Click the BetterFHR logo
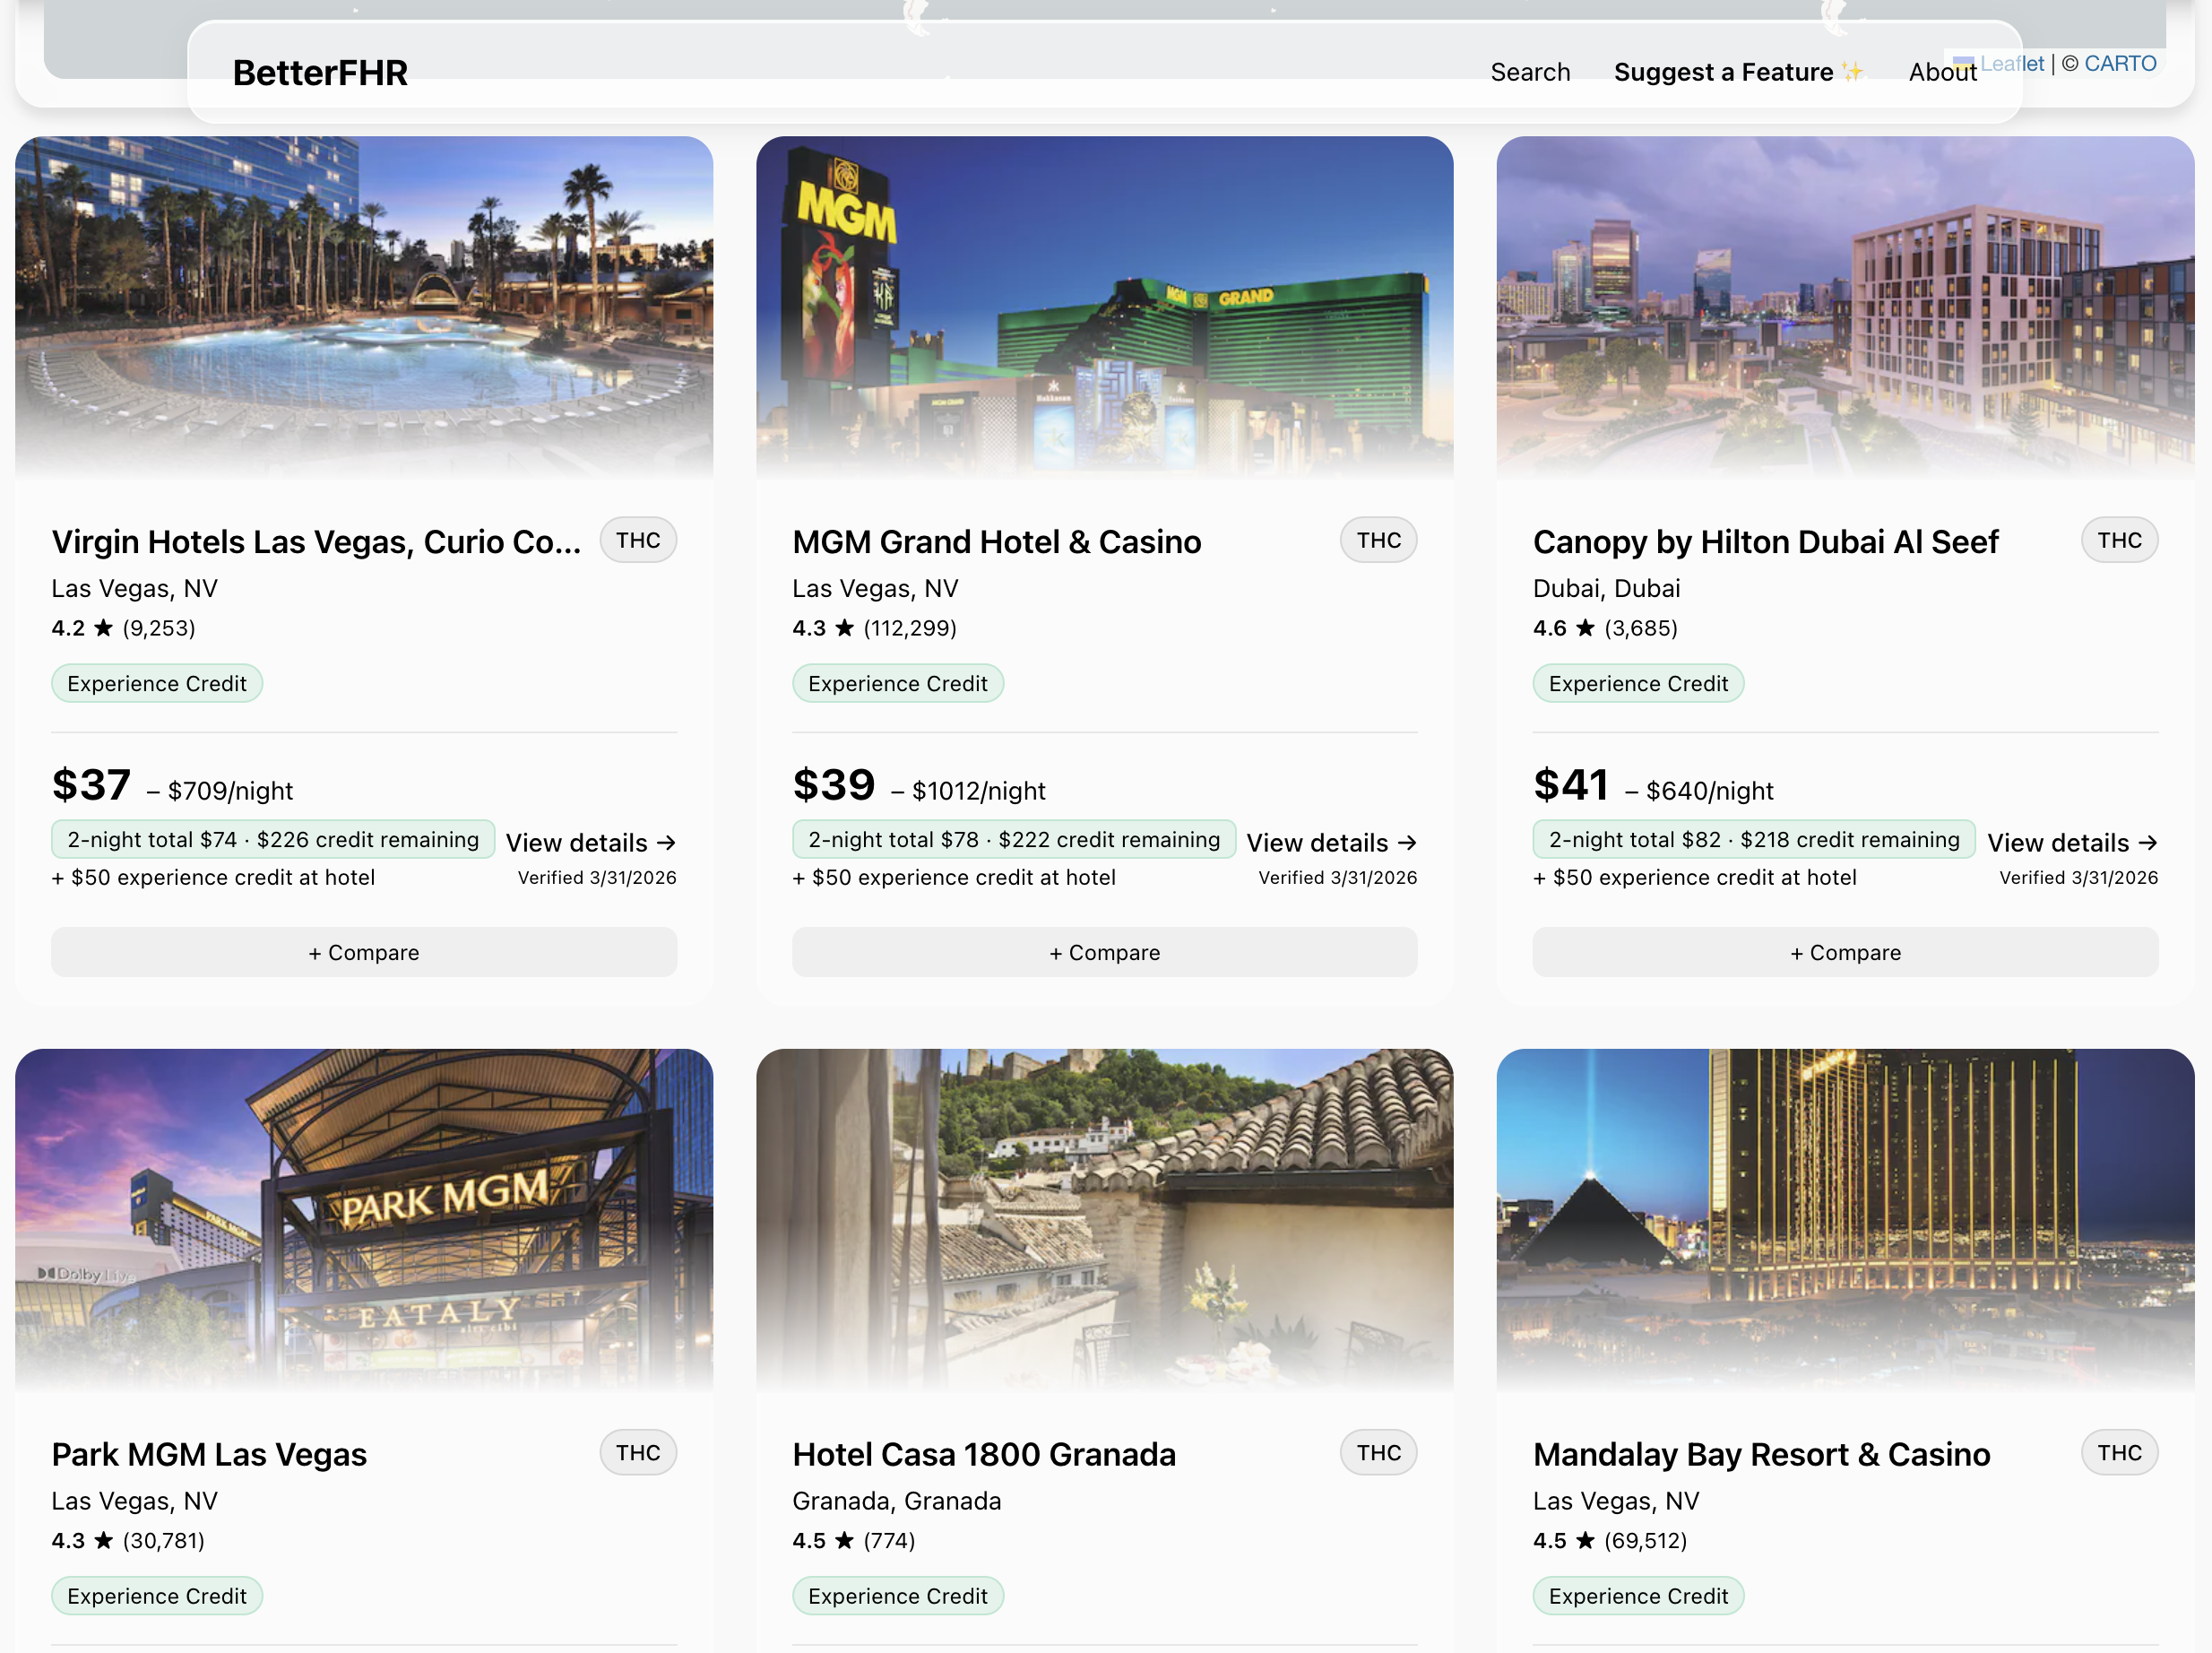The image size is (2212, 1653). click(x=320, y=72)
